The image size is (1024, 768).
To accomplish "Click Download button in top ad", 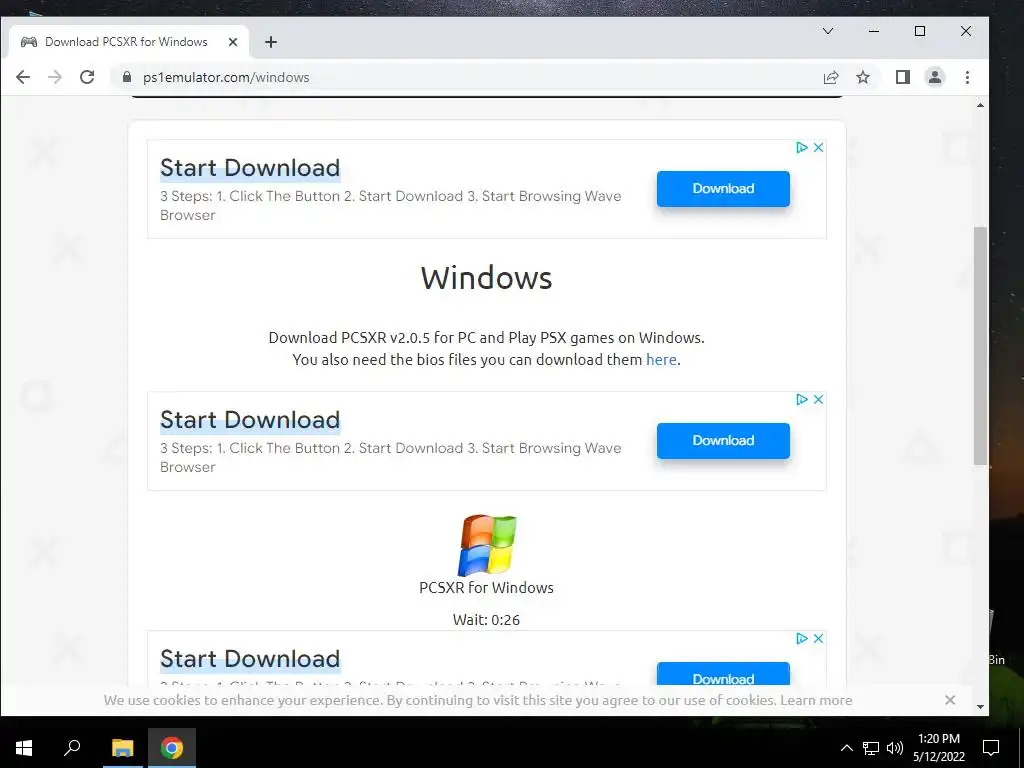I will (723, 189).
